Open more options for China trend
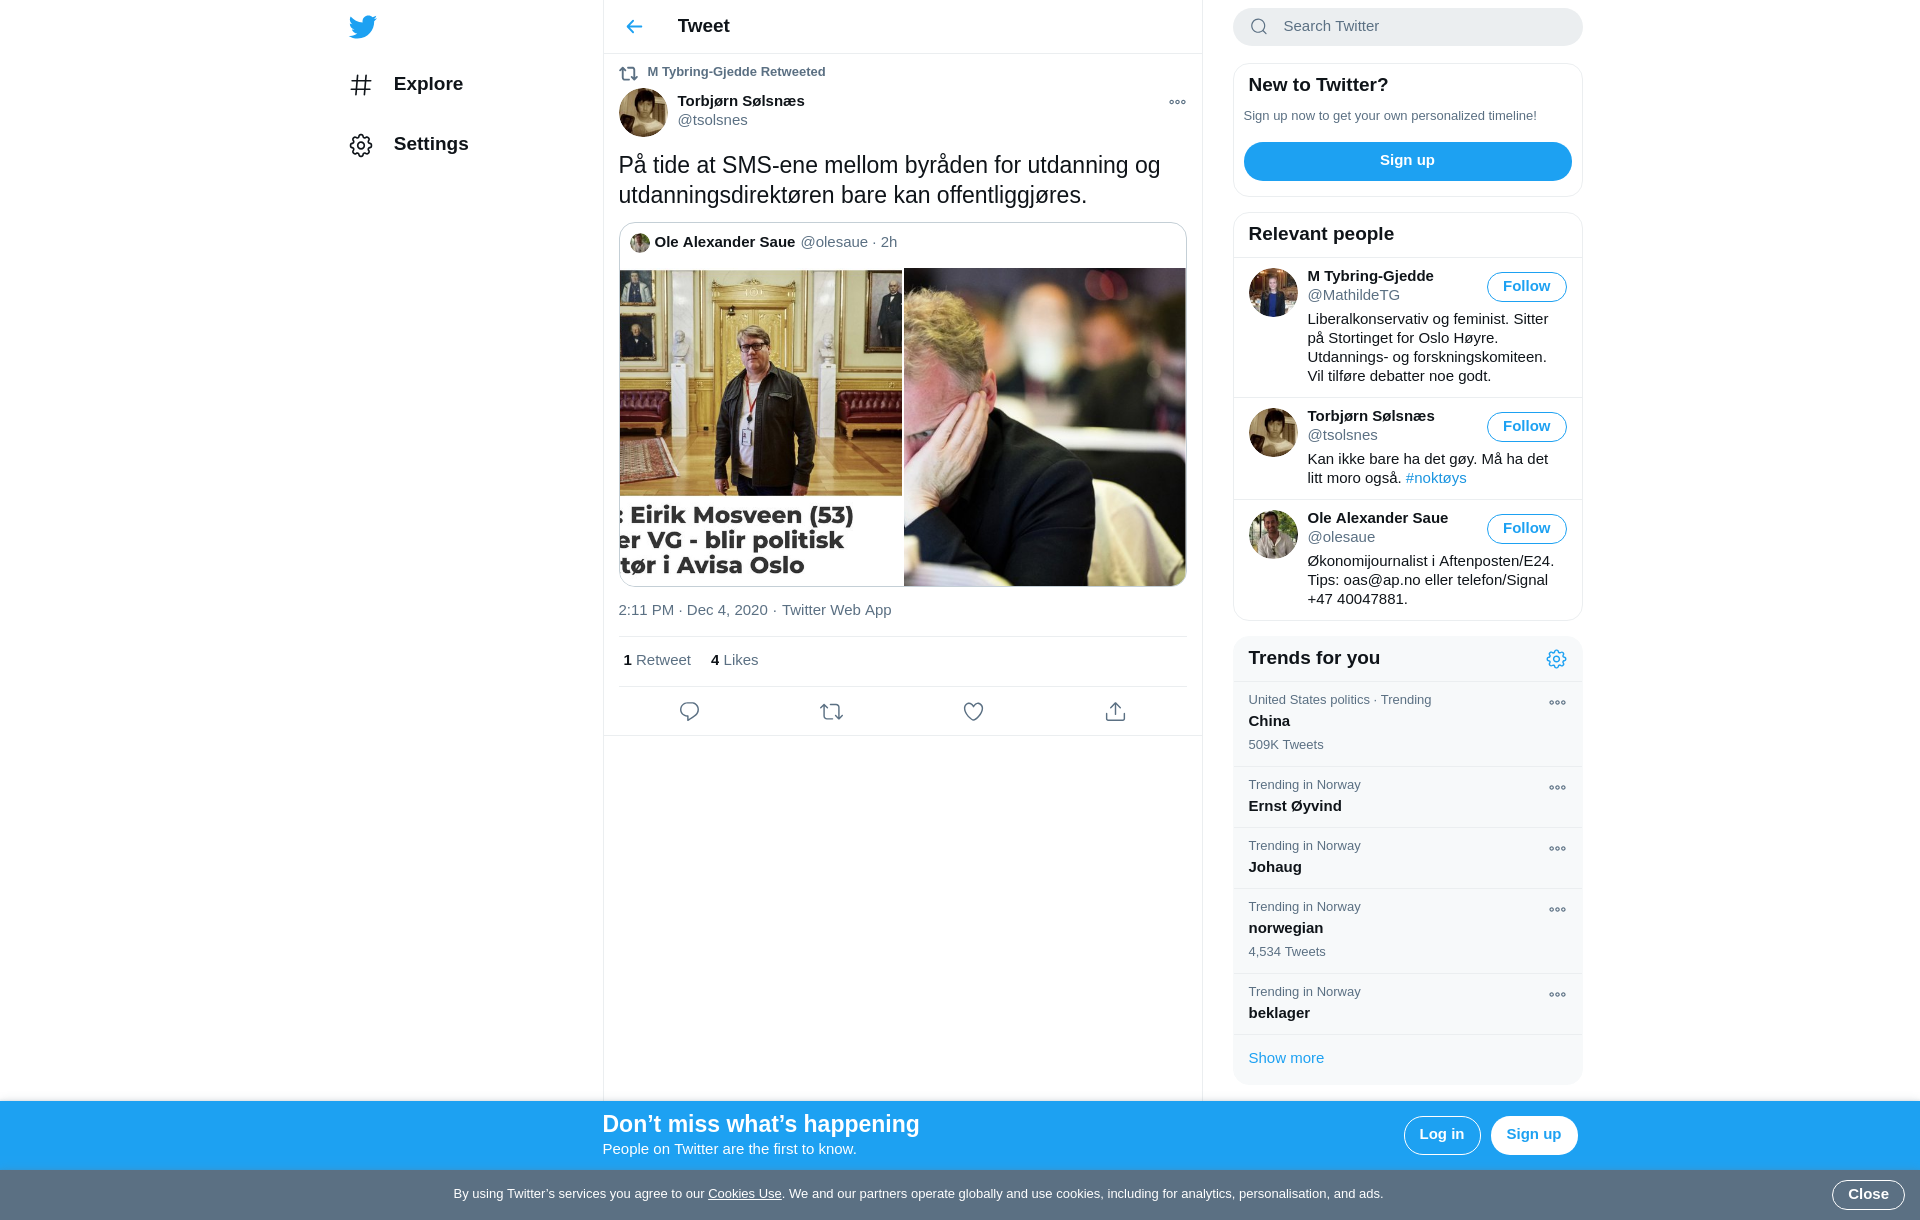The width and height of the screenshot is (1920, 1220). click(1557, 703)
